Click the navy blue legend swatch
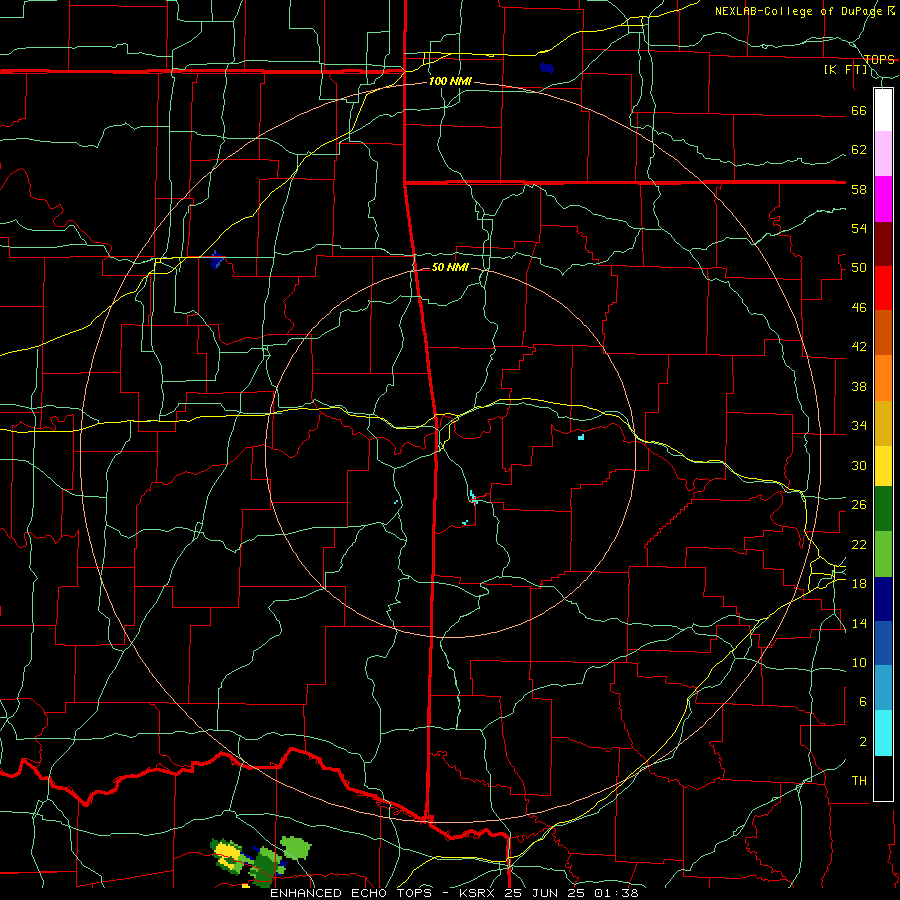The width and height of the screenshot is (900, 900). (883, 599)
